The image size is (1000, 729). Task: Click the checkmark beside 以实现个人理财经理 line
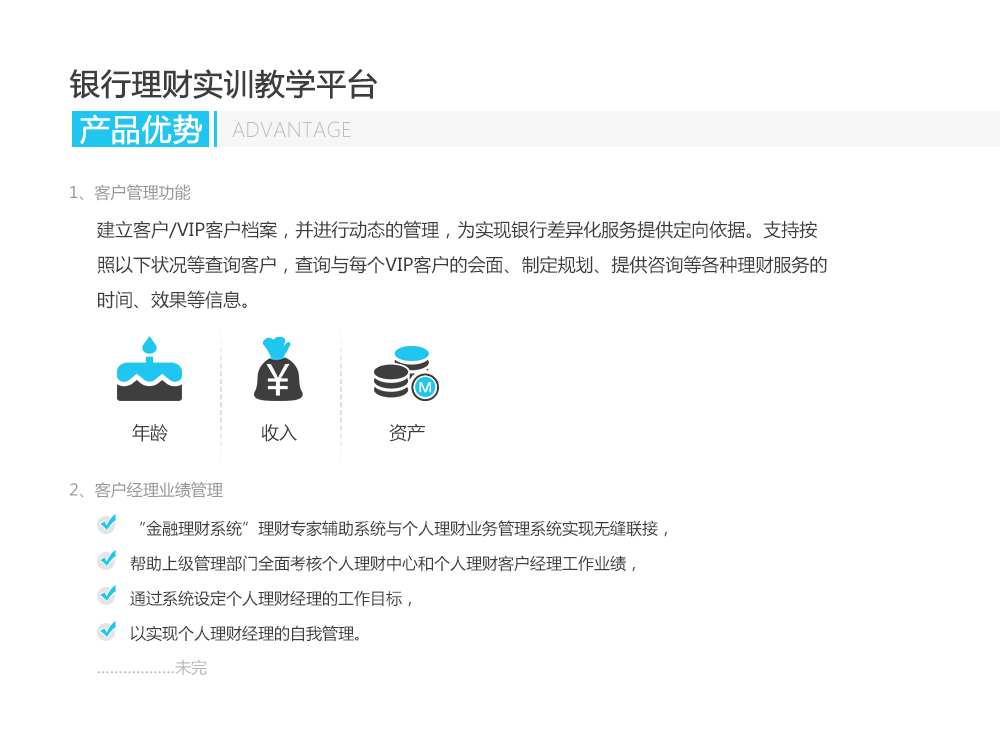pyautogui.click(x=107, y=631)
